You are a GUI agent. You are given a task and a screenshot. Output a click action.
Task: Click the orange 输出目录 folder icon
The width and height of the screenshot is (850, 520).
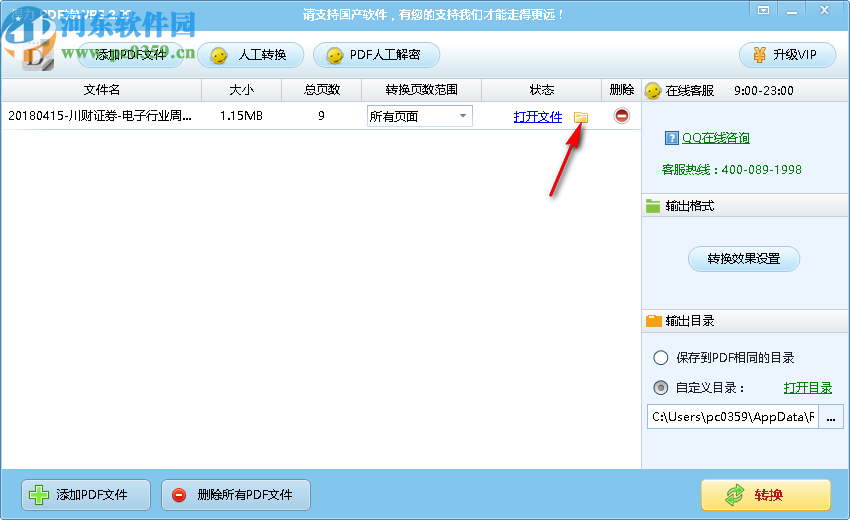[654, 321]
